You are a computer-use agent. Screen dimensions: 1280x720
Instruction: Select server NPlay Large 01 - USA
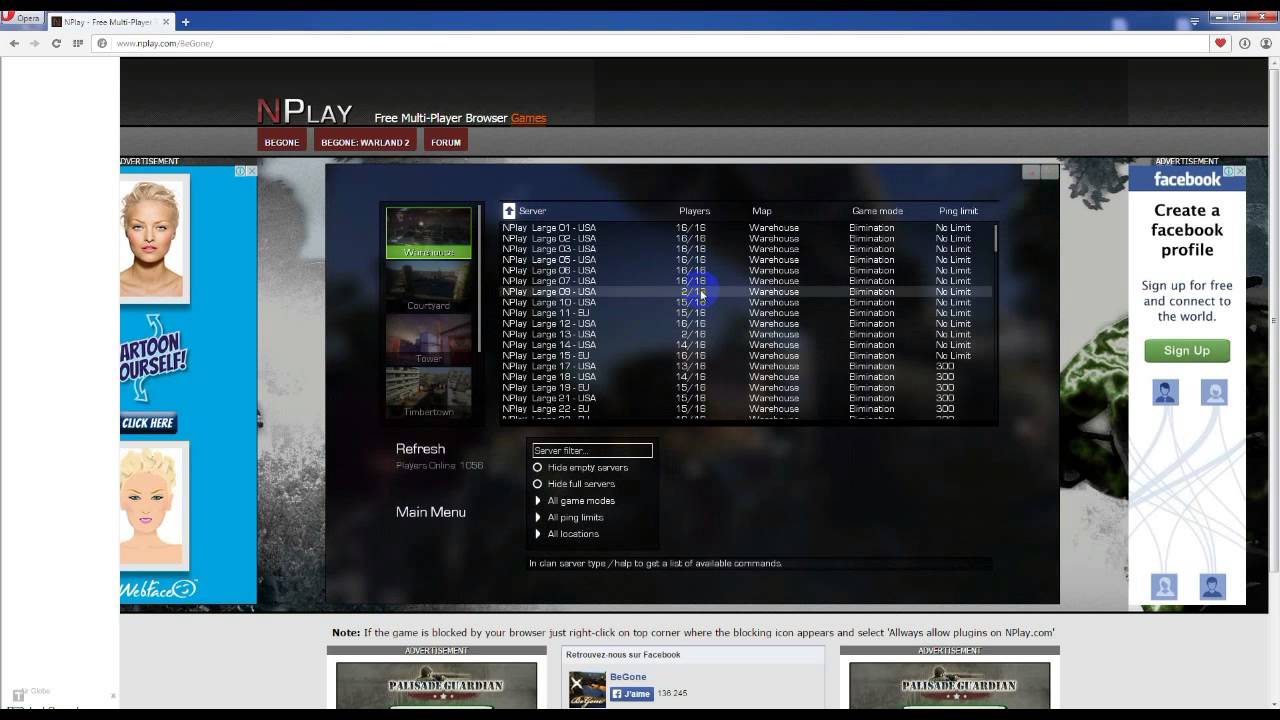point(746,228)
